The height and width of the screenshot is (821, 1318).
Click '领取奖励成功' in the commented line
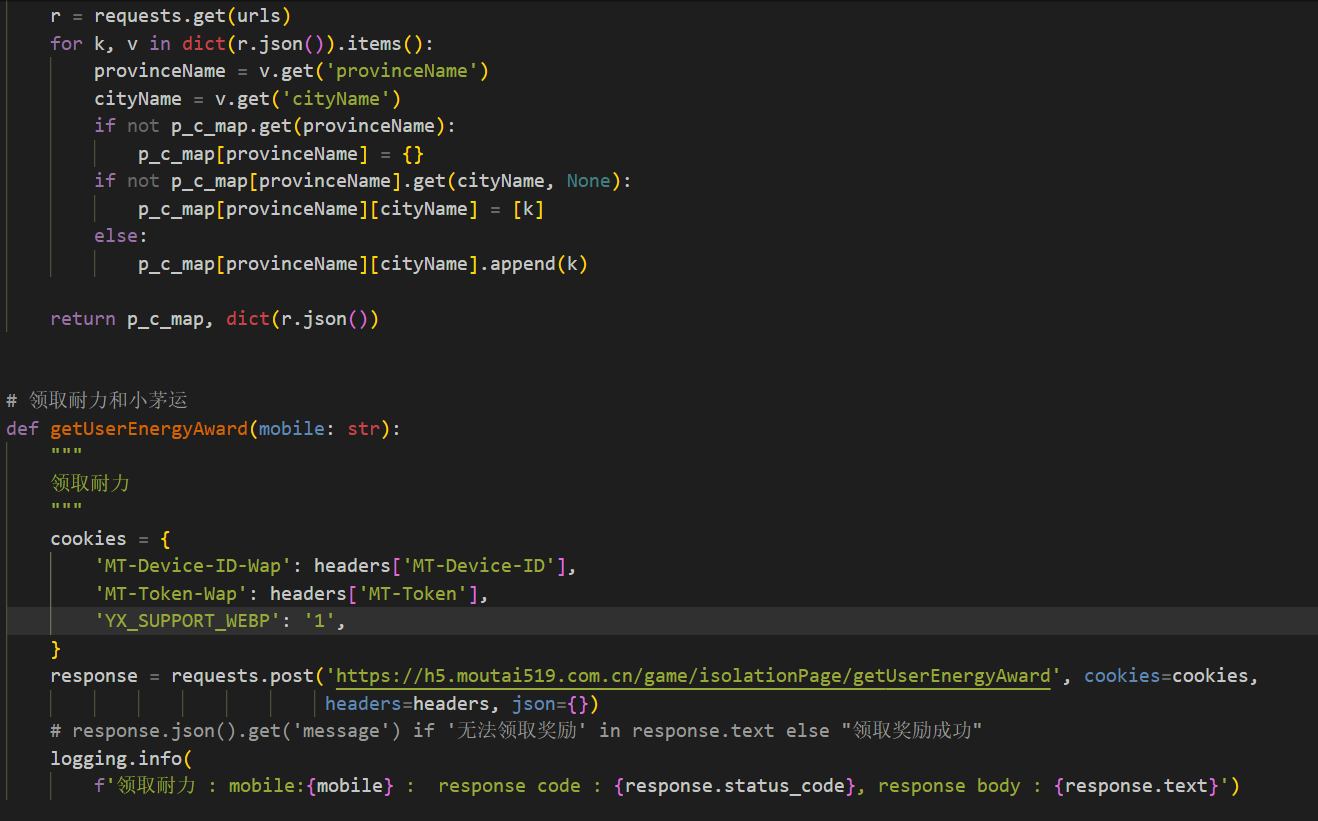(x=912, y=731)
